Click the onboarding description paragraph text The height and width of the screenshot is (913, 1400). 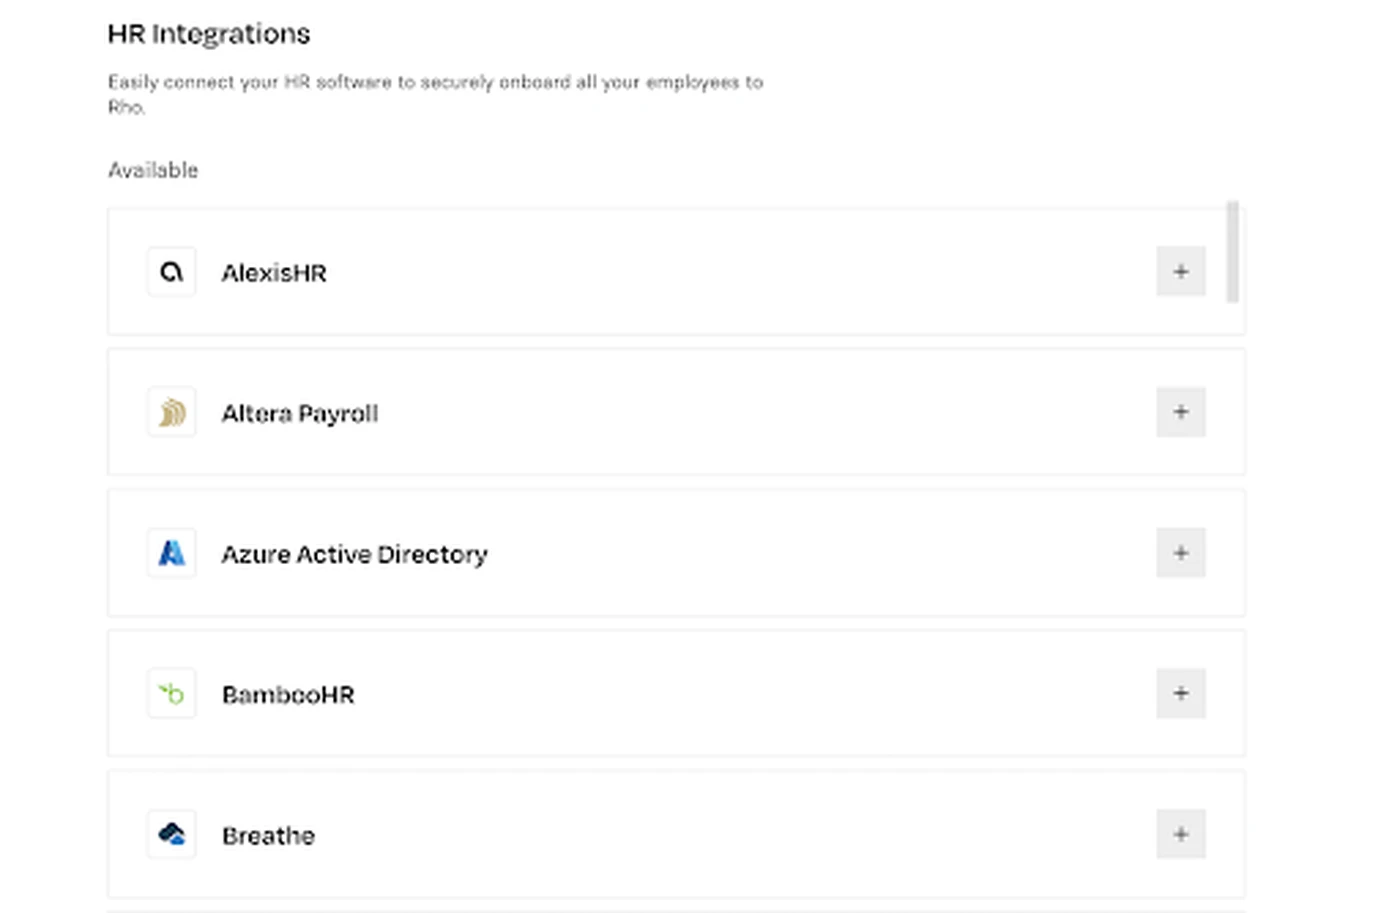click(x=435, y=94)
